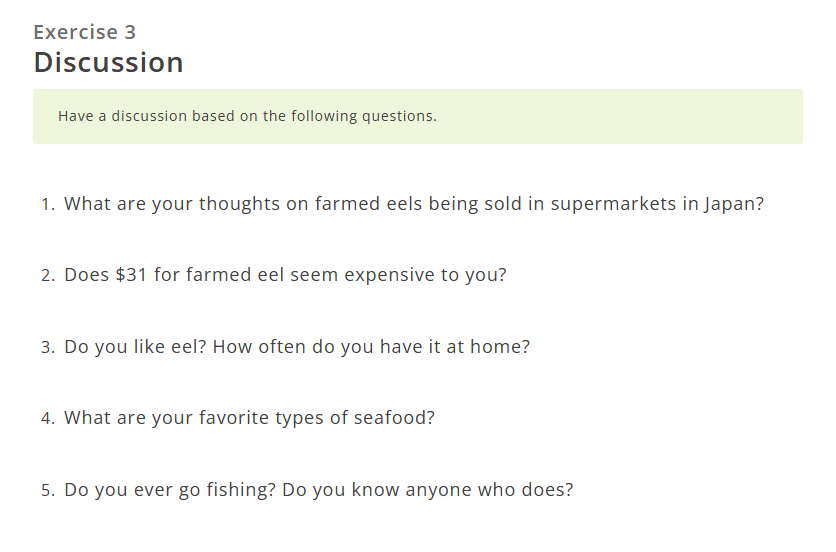Click the number 1 list marker

coord(48,204)
